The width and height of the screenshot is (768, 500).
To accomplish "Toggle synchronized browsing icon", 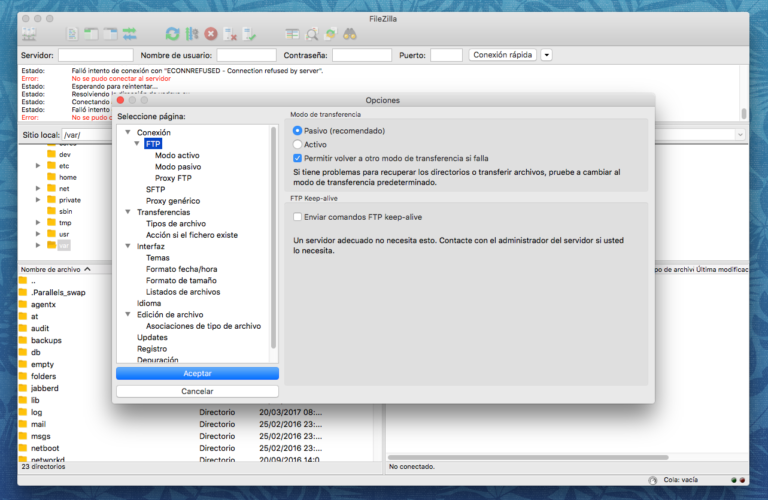I will (331, 34).
